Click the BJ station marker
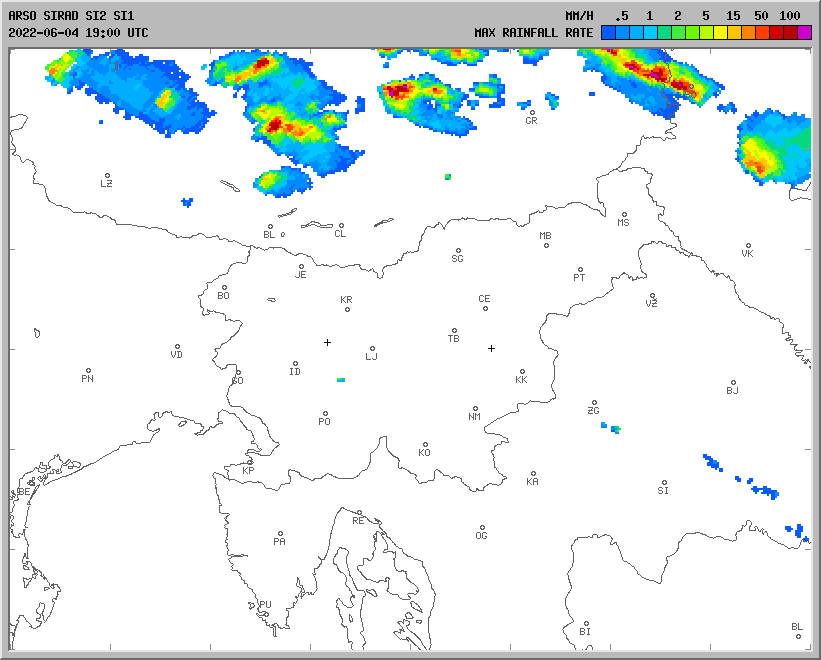Image resolution: width=821 pixels, height=660 pixels. tap(732, 383)
